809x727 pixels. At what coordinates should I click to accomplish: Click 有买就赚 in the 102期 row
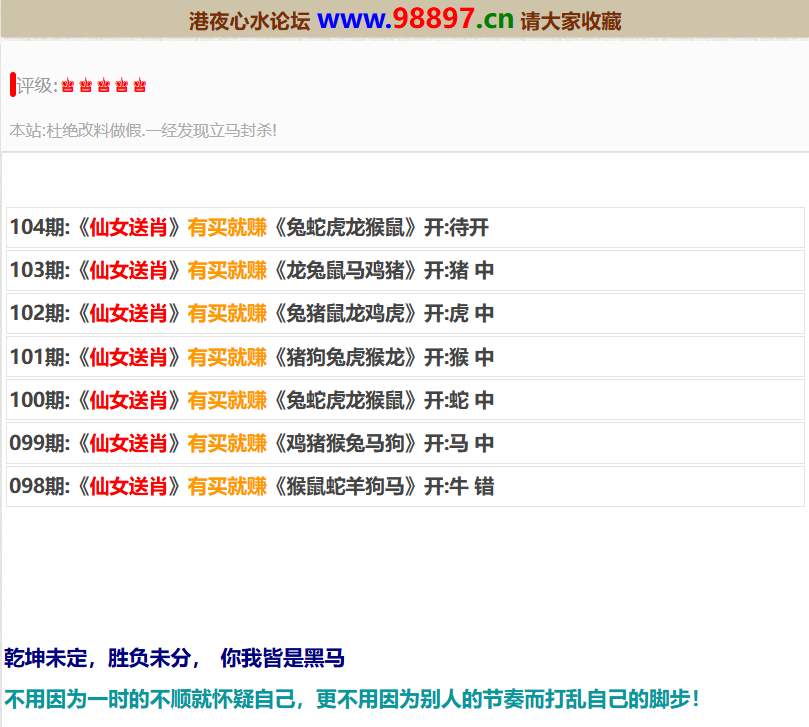point(227,313)
